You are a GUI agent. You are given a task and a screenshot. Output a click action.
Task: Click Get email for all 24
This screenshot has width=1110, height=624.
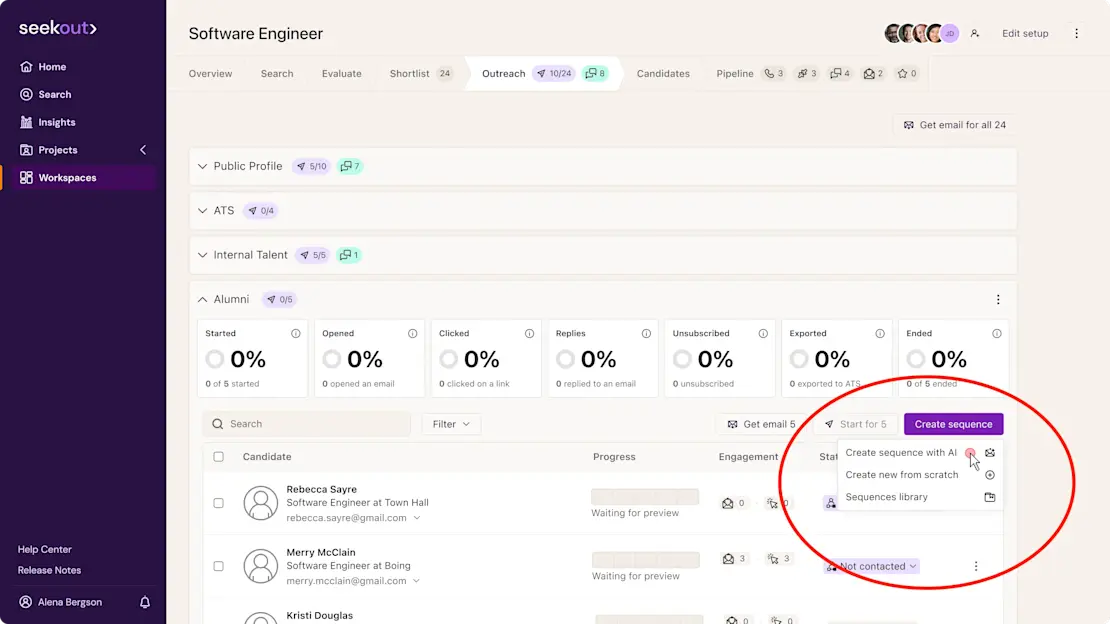[x=955, y=125]
